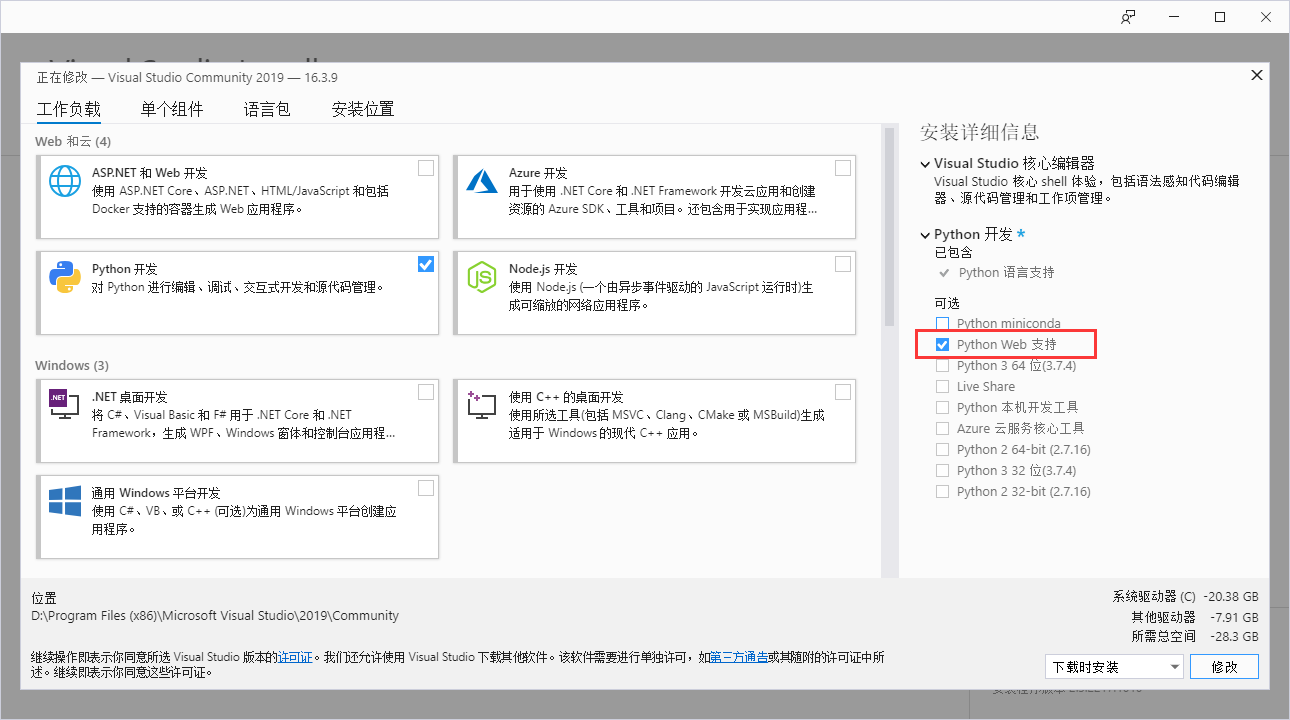Check the Azure development workload box
1290x720 pixels.
coord(843,168)
